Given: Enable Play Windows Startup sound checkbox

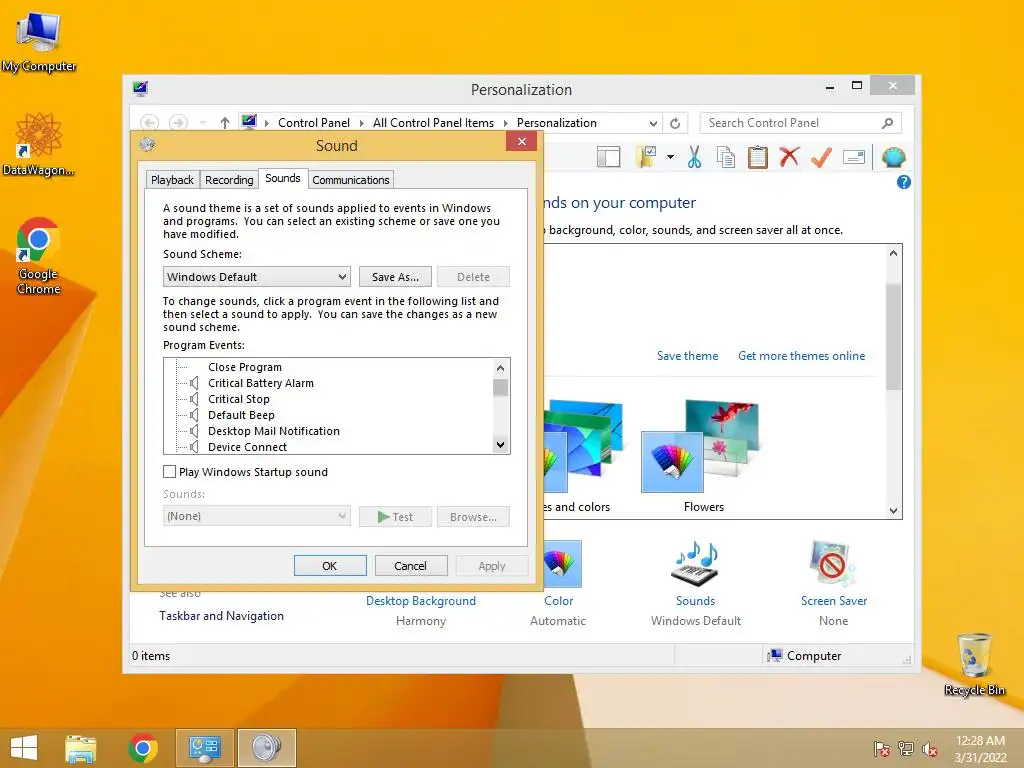Looking at the screenshot, I should (x=169, y=472).
